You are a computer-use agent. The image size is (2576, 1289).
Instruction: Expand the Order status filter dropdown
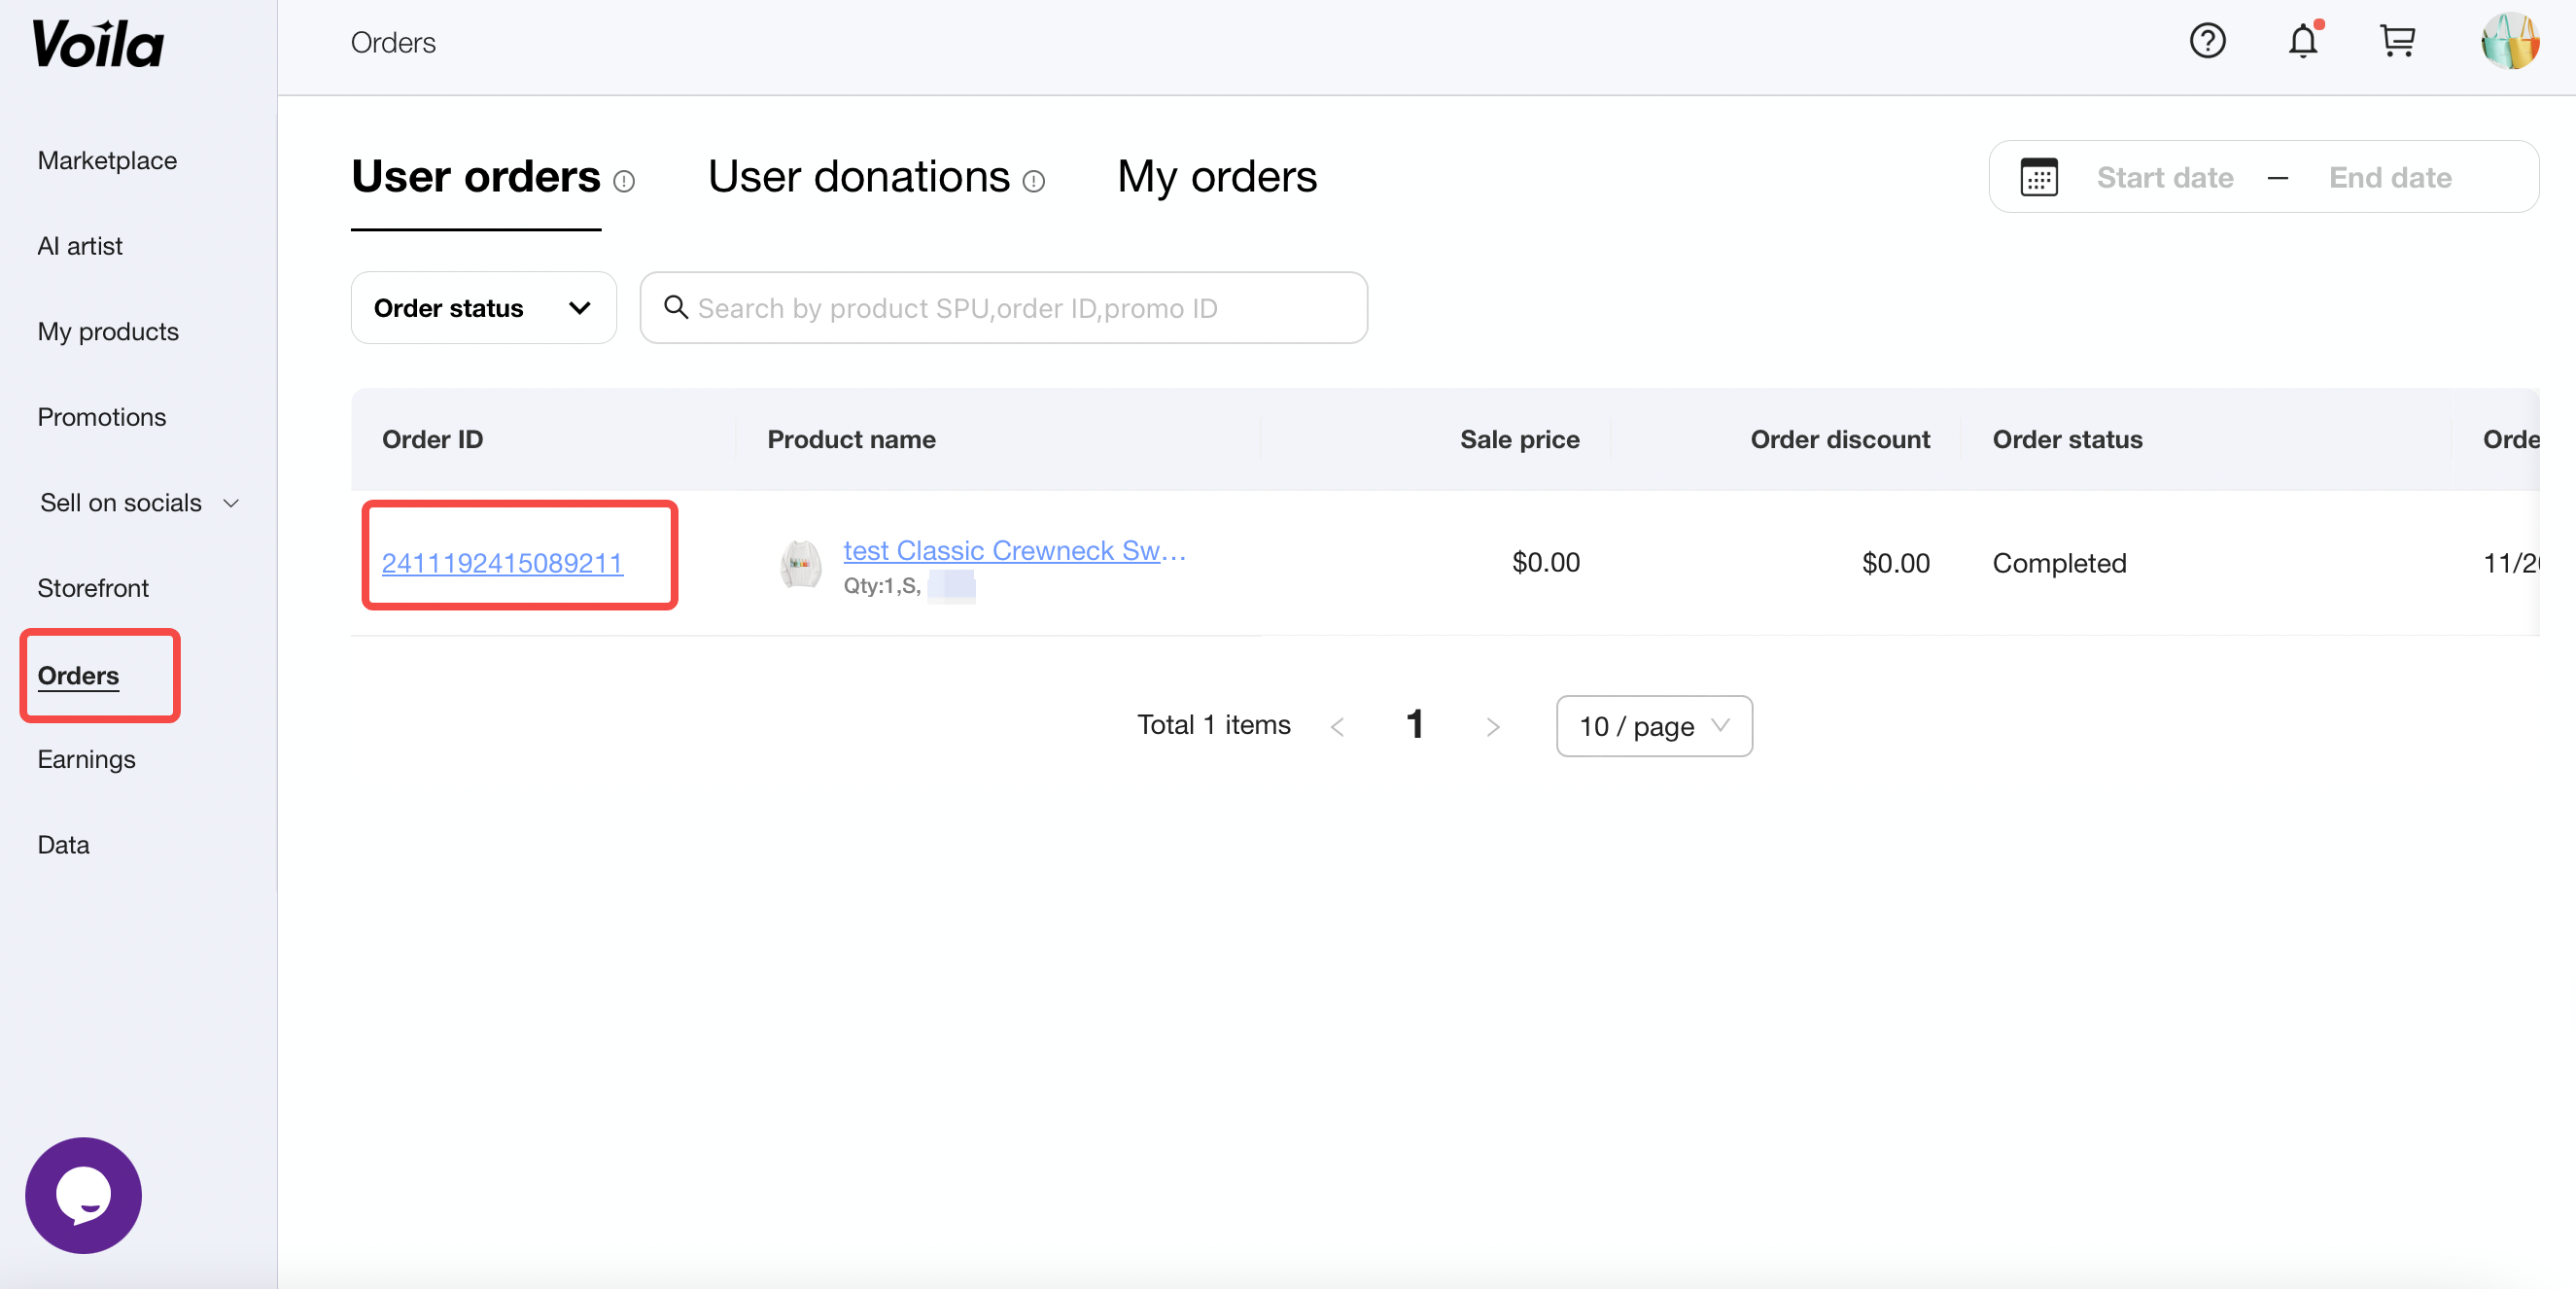pyautogui.click(x=483, y=308)
